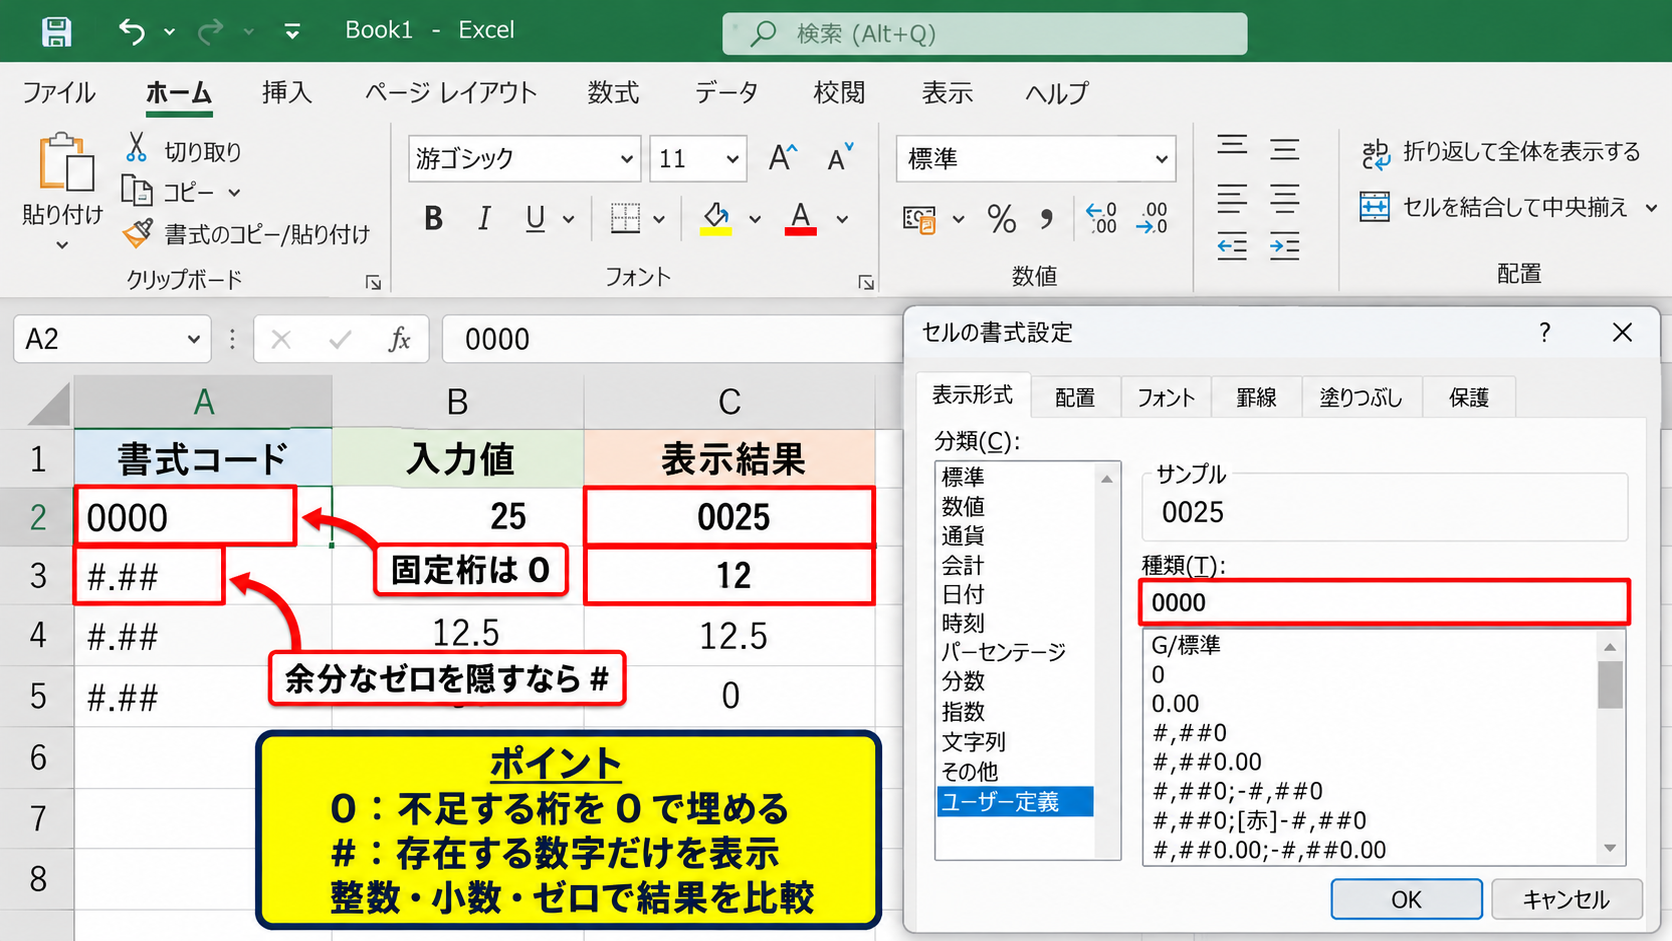Screen dimensions: 1672x941
Task: Switch to the 罫線 tab in dialog
Action: (x=1256, y=397)
